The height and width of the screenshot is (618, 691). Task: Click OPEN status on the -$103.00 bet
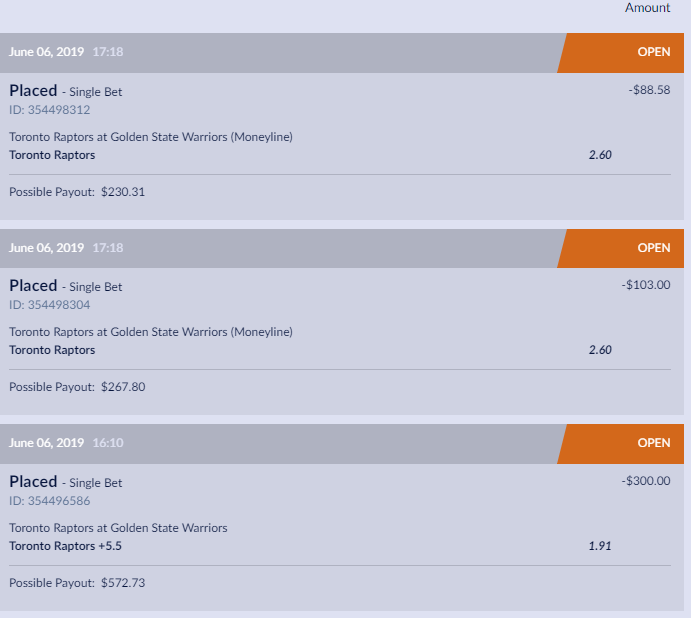[x=654, y=248]
